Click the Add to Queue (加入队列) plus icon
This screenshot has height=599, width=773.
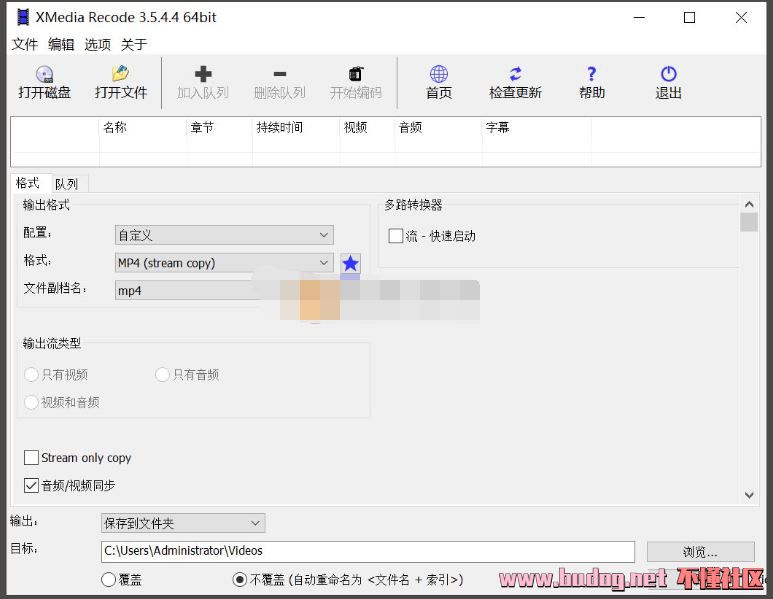(x=203, y=74)
